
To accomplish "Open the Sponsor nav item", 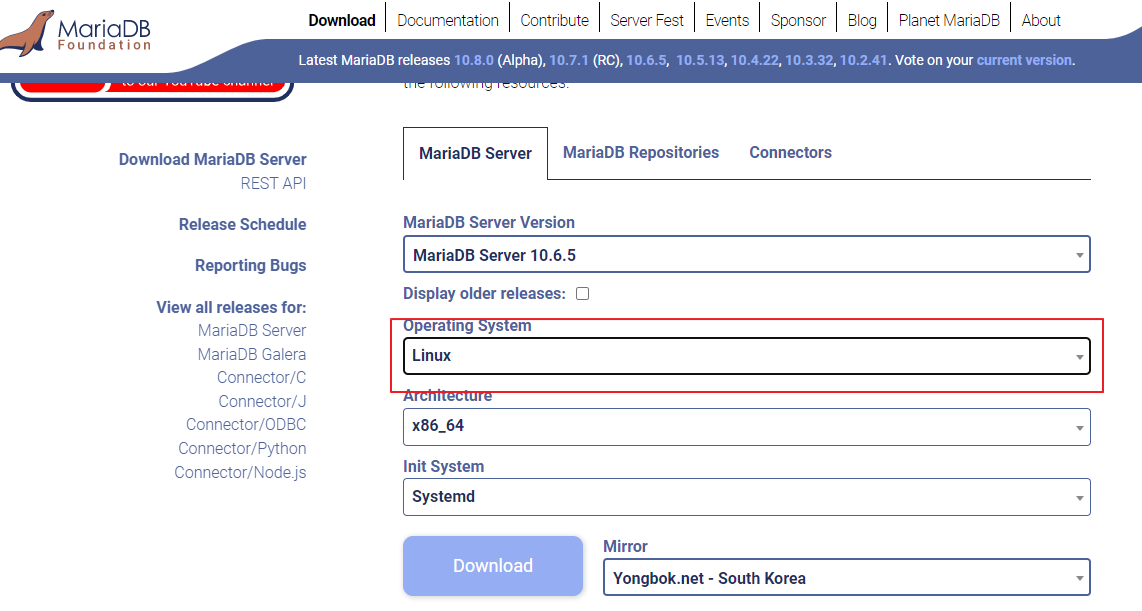I will 798,20.
